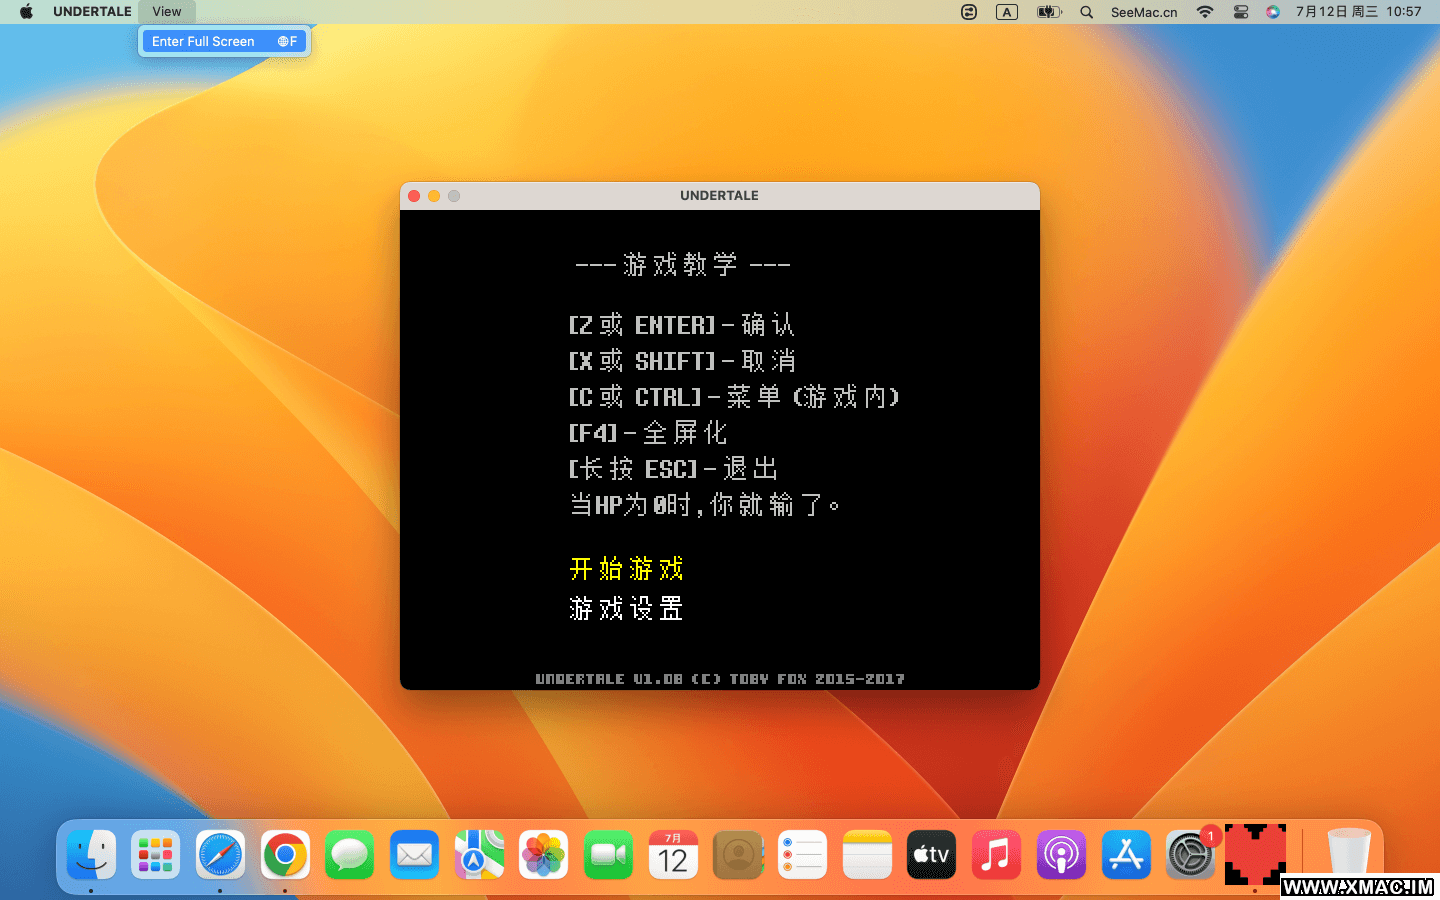Click the date and time 7月12日 周三 10:57
The image size is (1440, 900).
point(1358,12)
